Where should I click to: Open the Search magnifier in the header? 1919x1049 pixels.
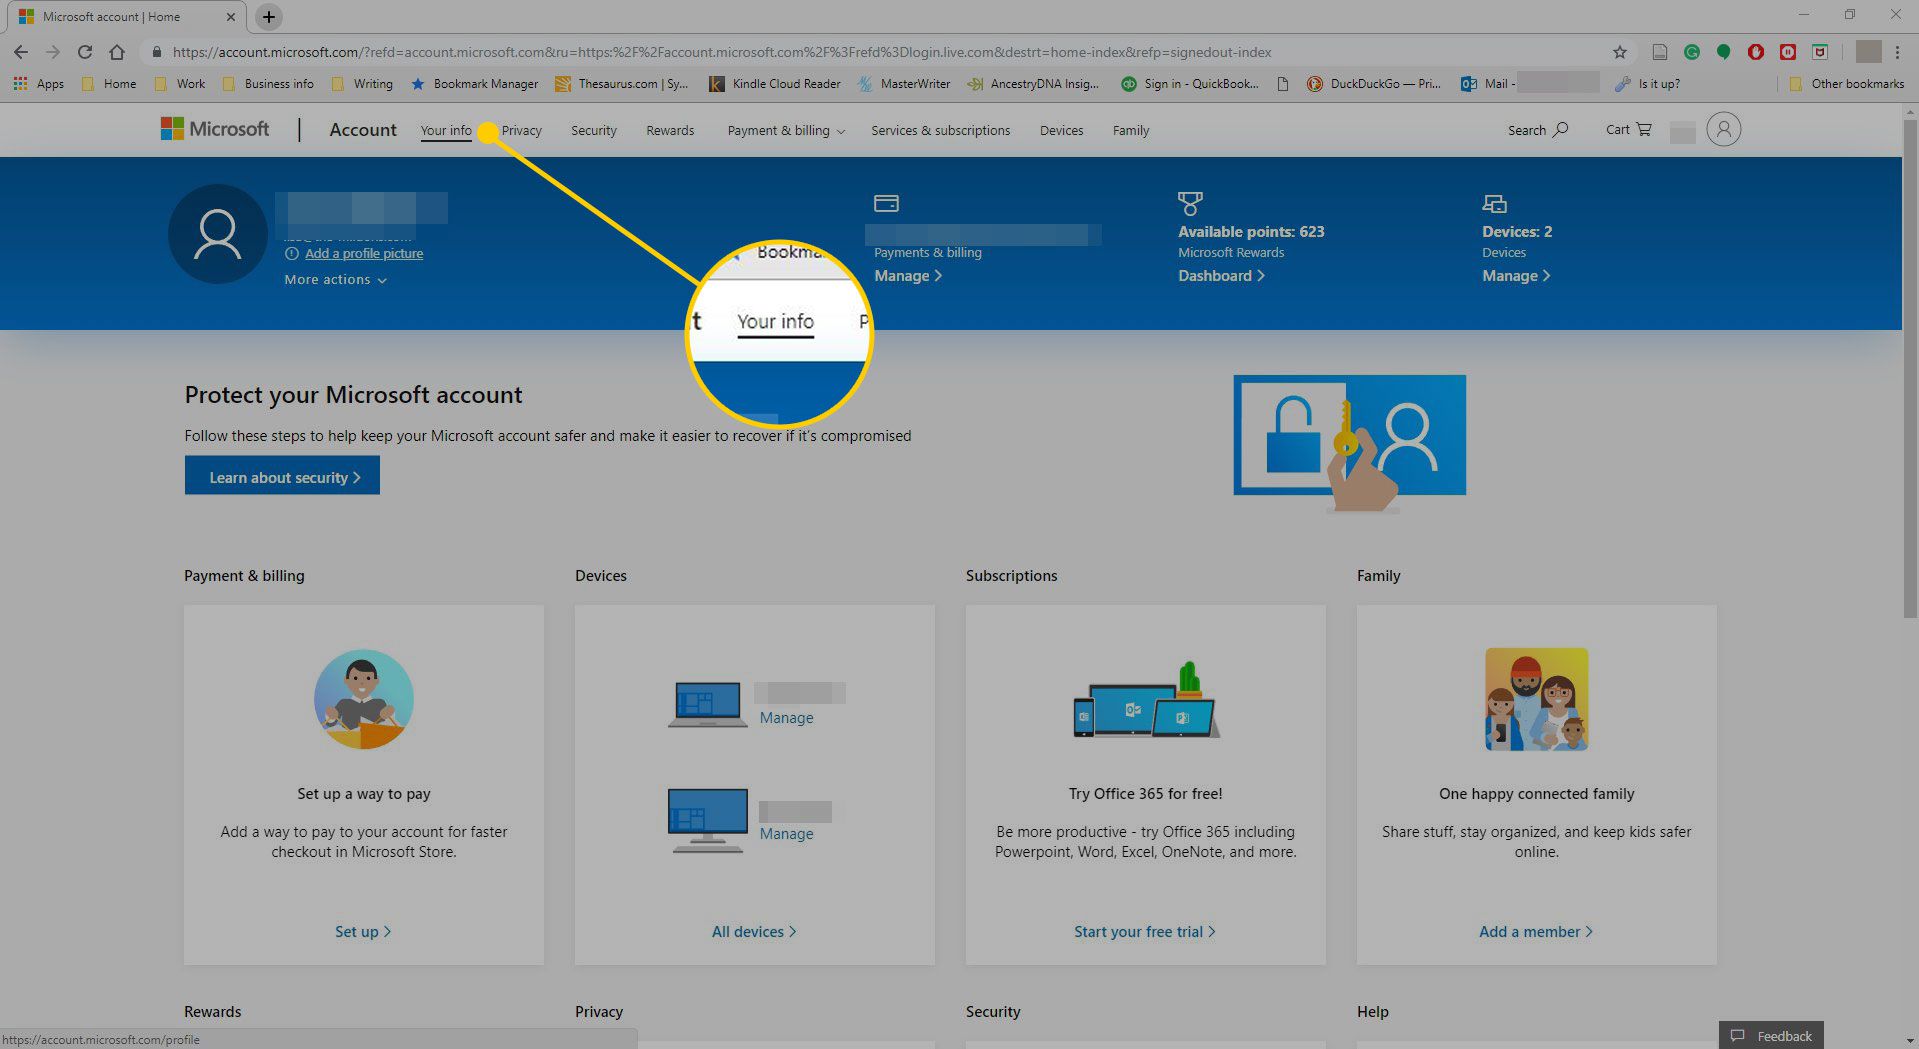[x=1538, y=130]
